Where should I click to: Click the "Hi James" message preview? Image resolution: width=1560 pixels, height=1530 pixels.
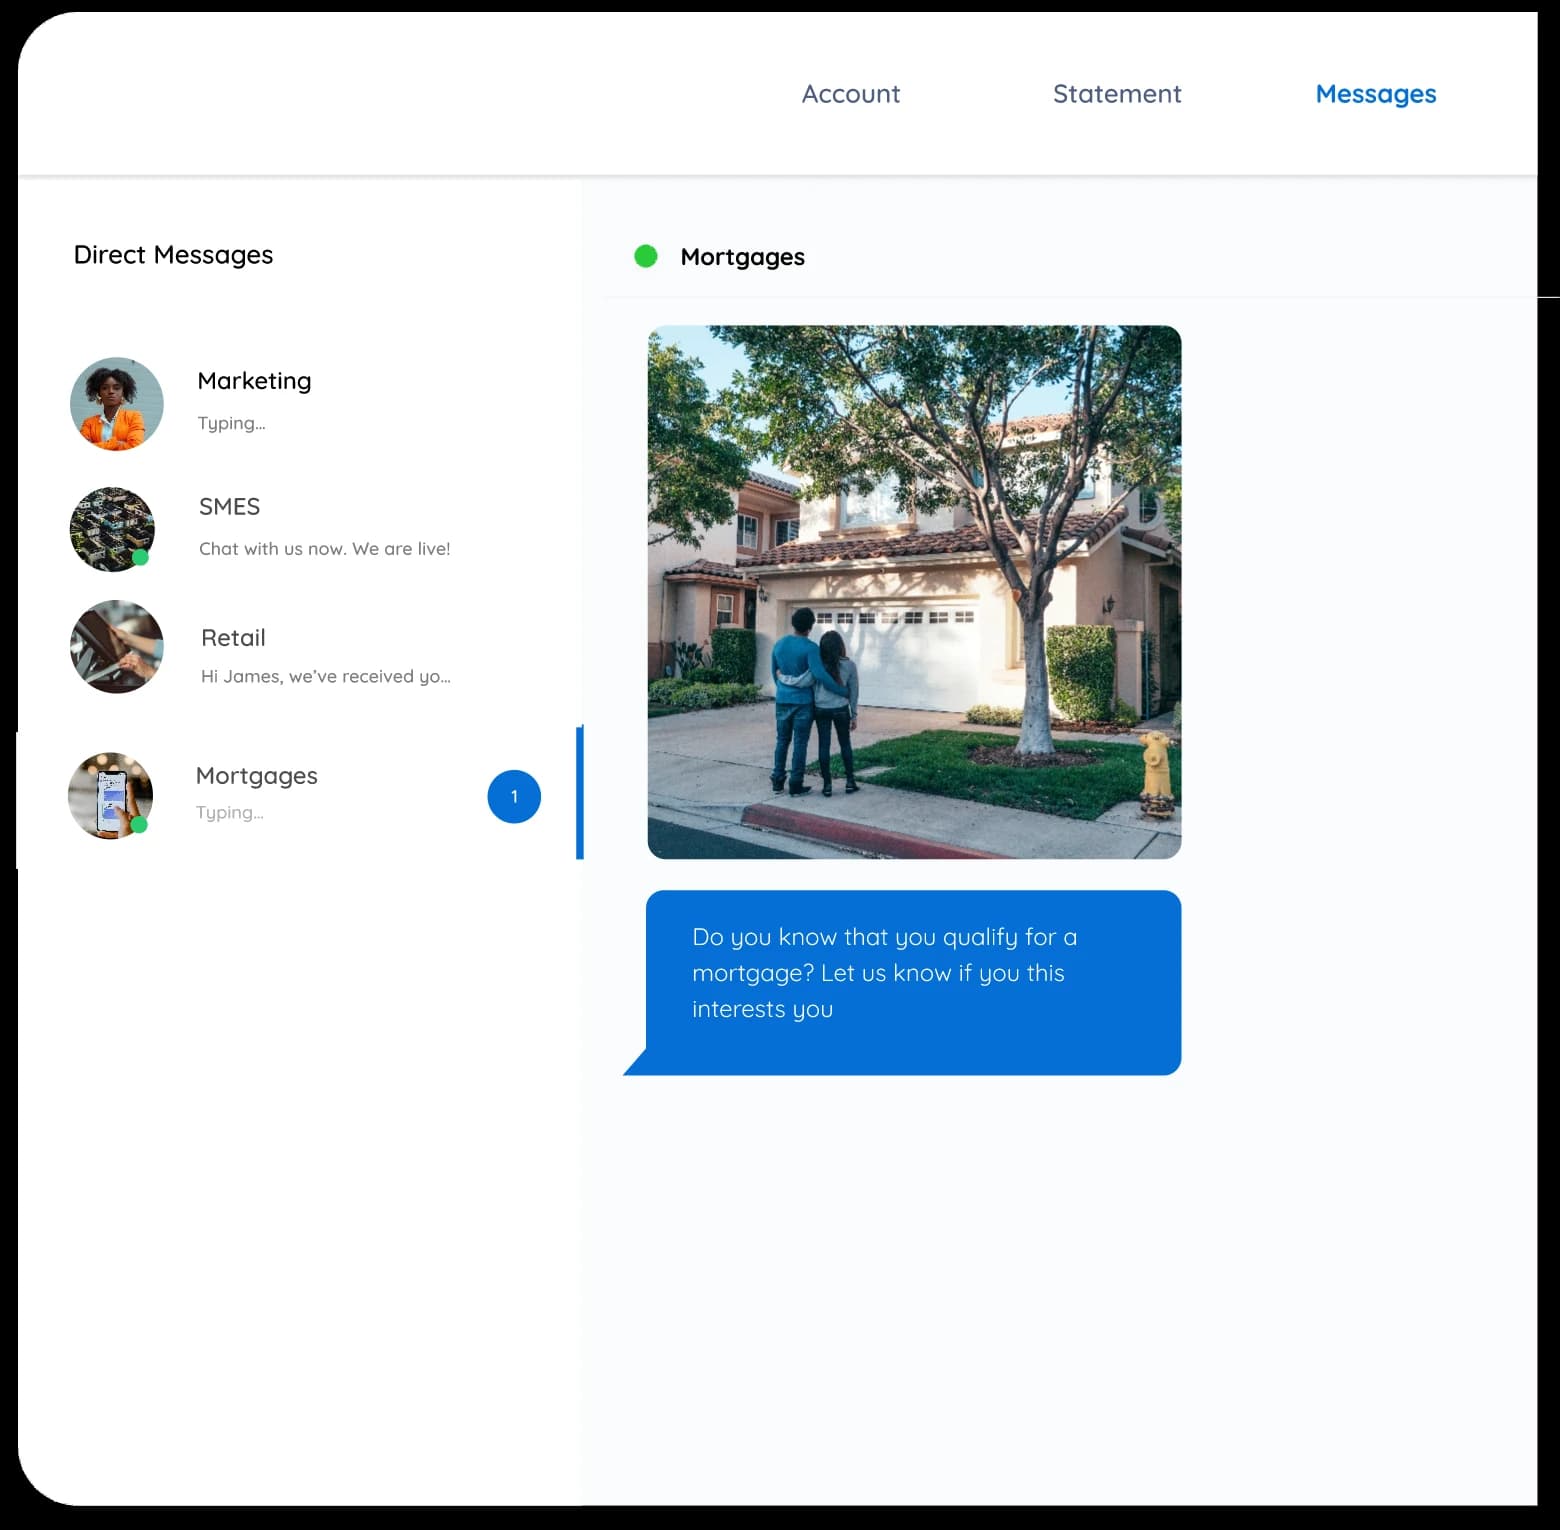pos(325,677)
